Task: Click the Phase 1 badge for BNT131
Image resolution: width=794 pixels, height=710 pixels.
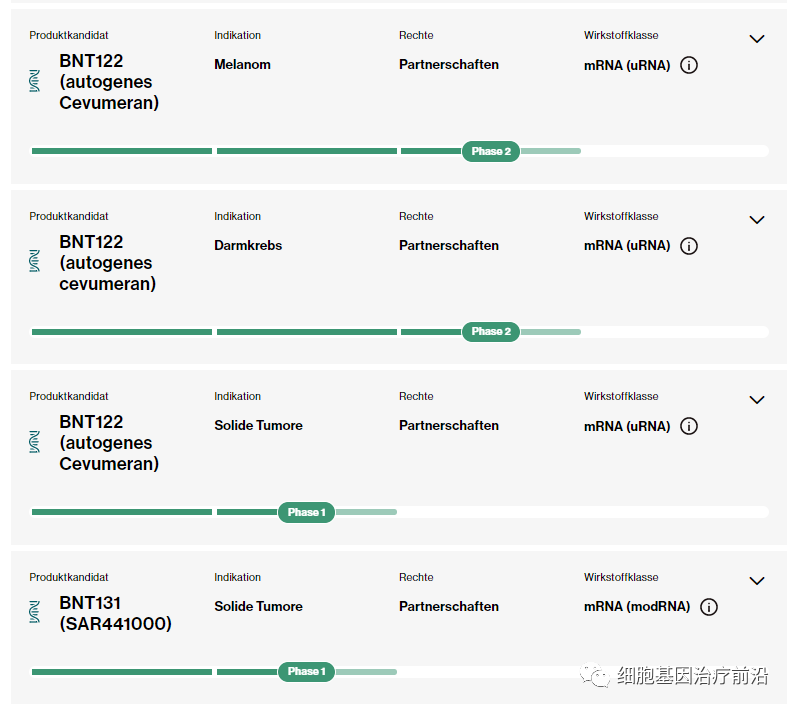Action: click(x=306, y=671)
